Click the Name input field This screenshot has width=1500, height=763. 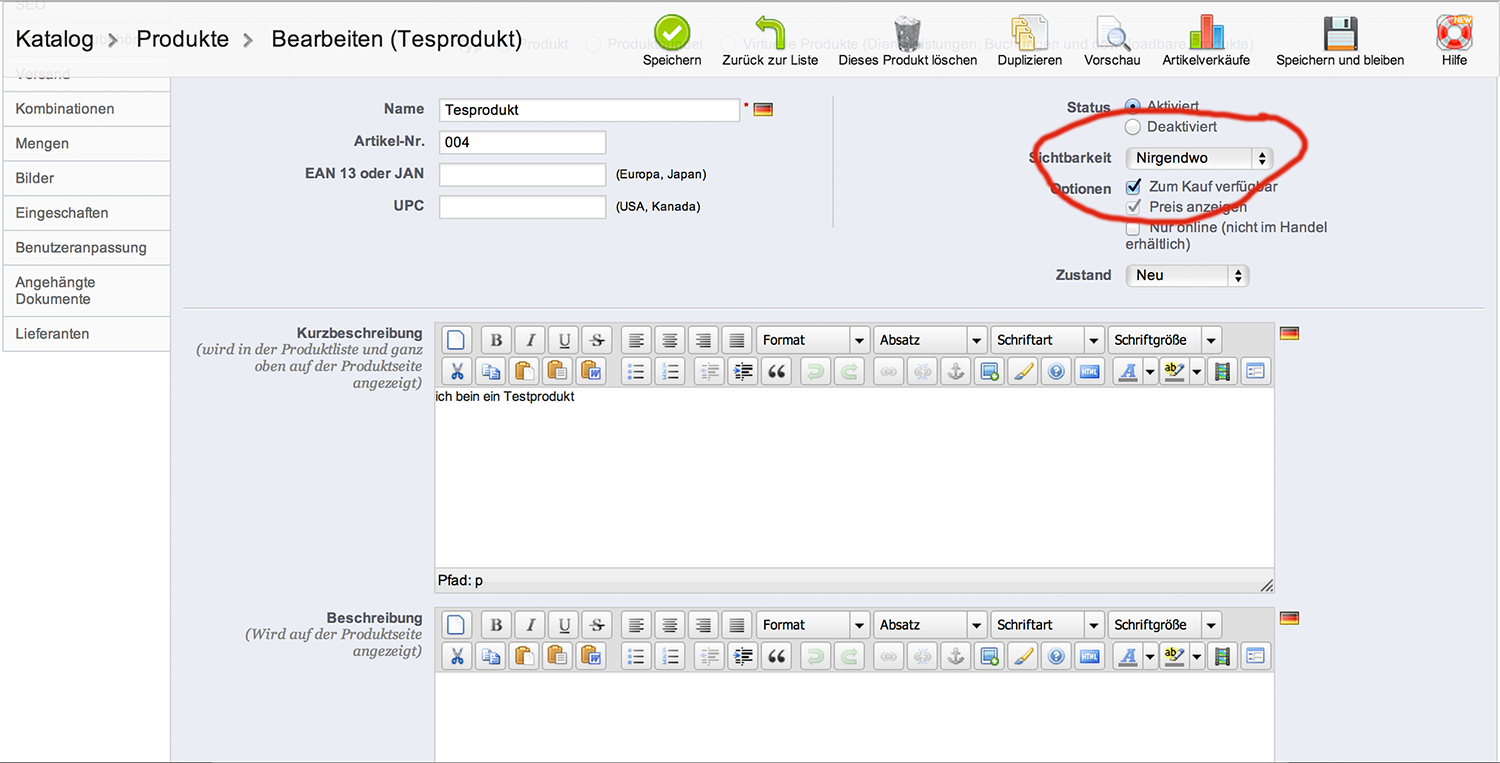[x=589, y=110]
